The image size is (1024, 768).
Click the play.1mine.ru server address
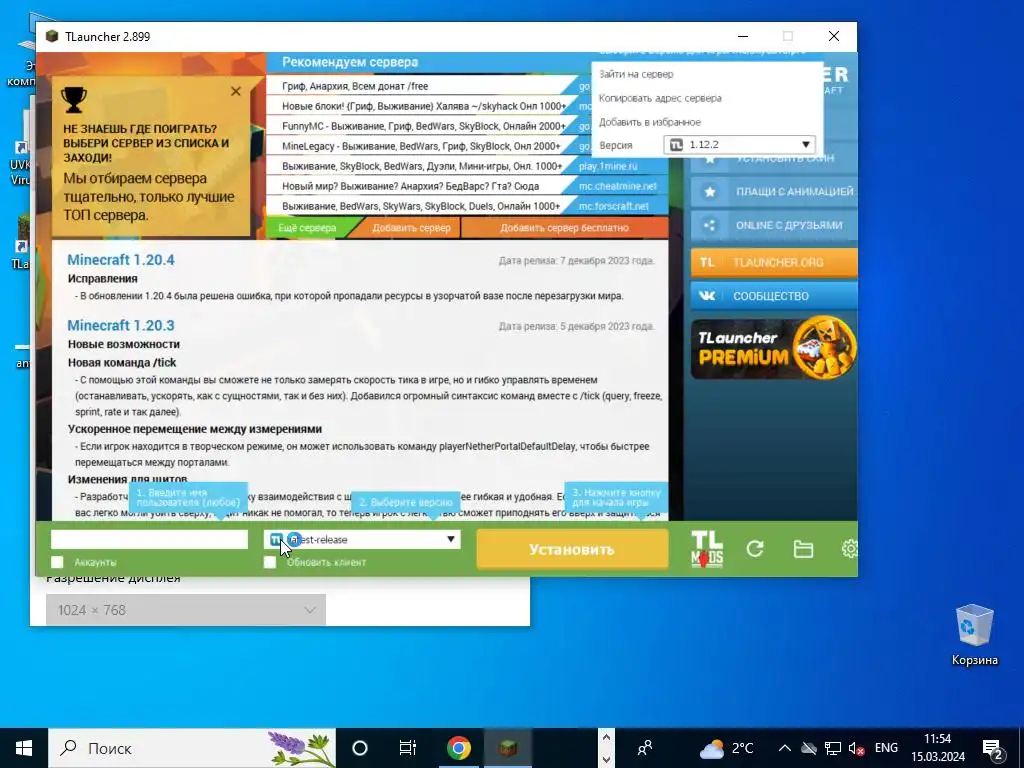point(607,166)
